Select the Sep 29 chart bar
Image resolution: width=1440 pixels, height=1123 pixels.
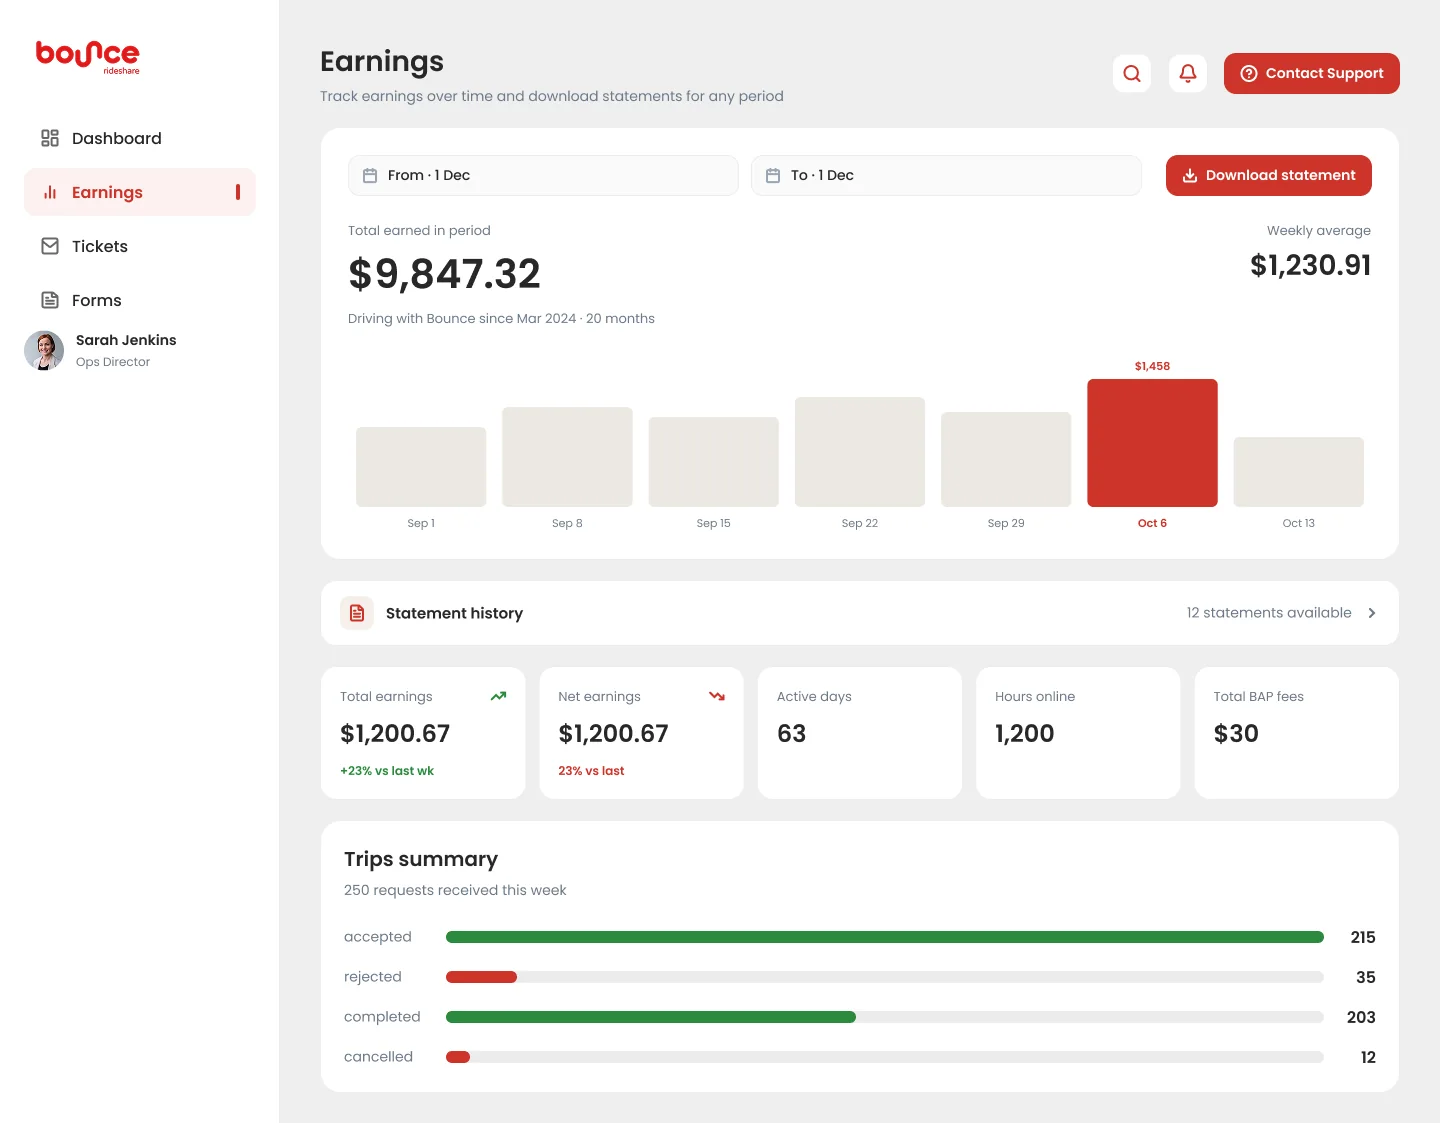pos(1006,460)
